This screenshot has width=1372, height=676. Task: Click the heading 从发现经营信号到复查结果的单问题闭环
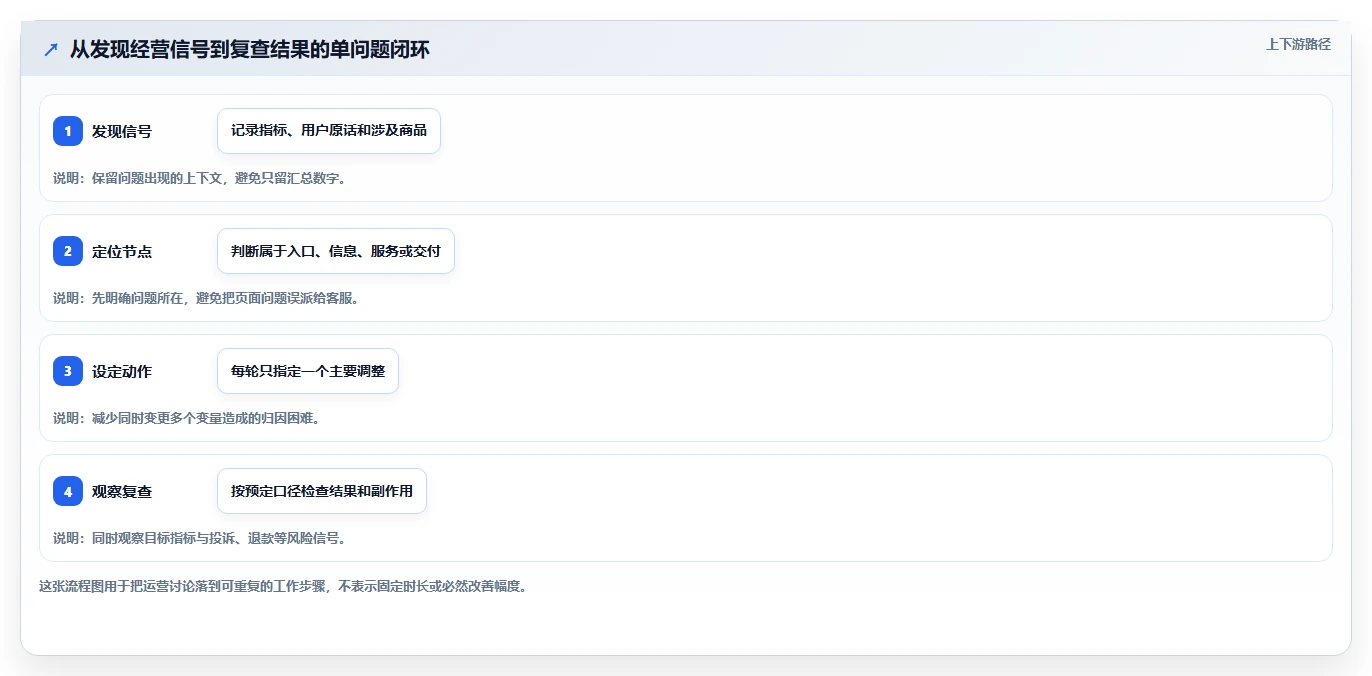(x=249, y=49)
